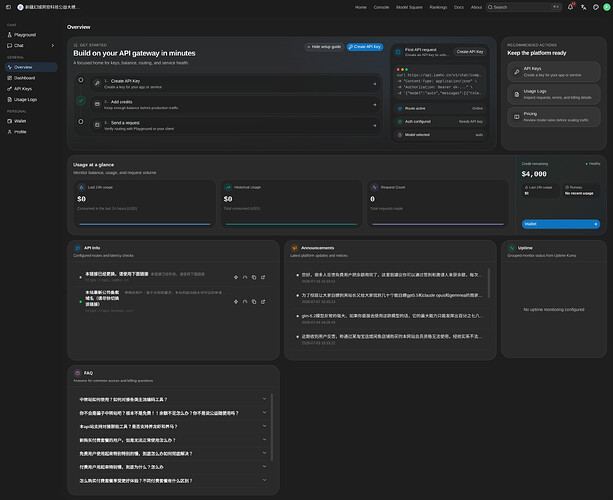Copy the first API route URL

click(x=254, y=277)
